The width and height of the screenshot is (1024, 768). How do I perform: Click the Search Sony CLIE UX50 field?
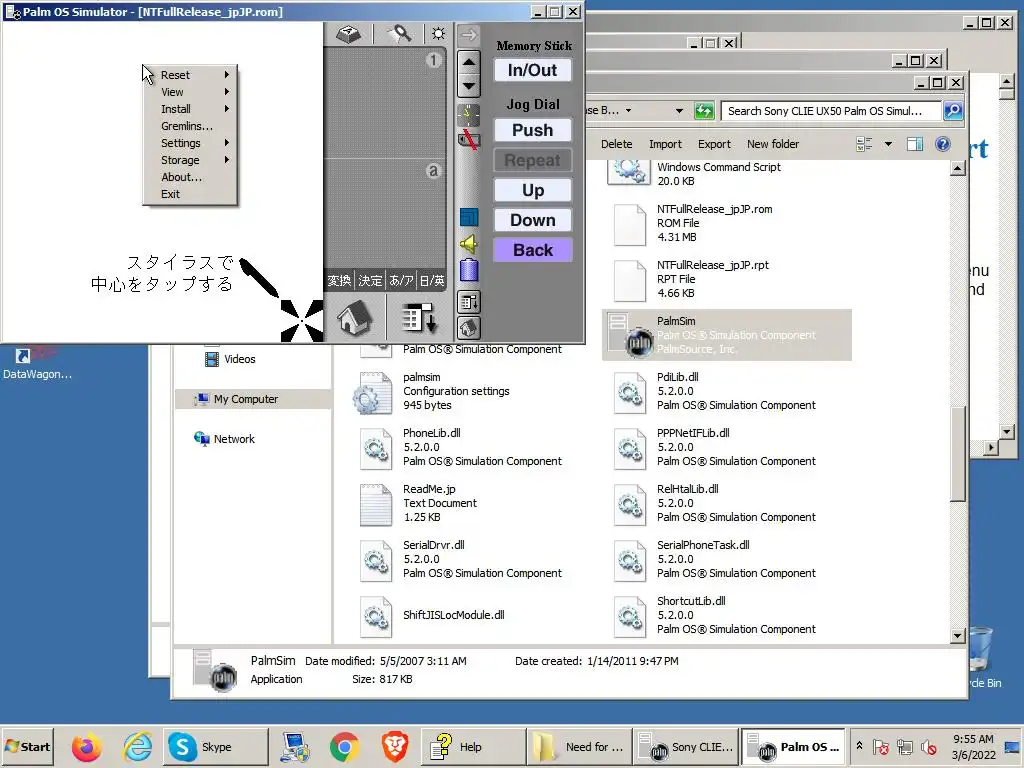[x=831, y=111]
